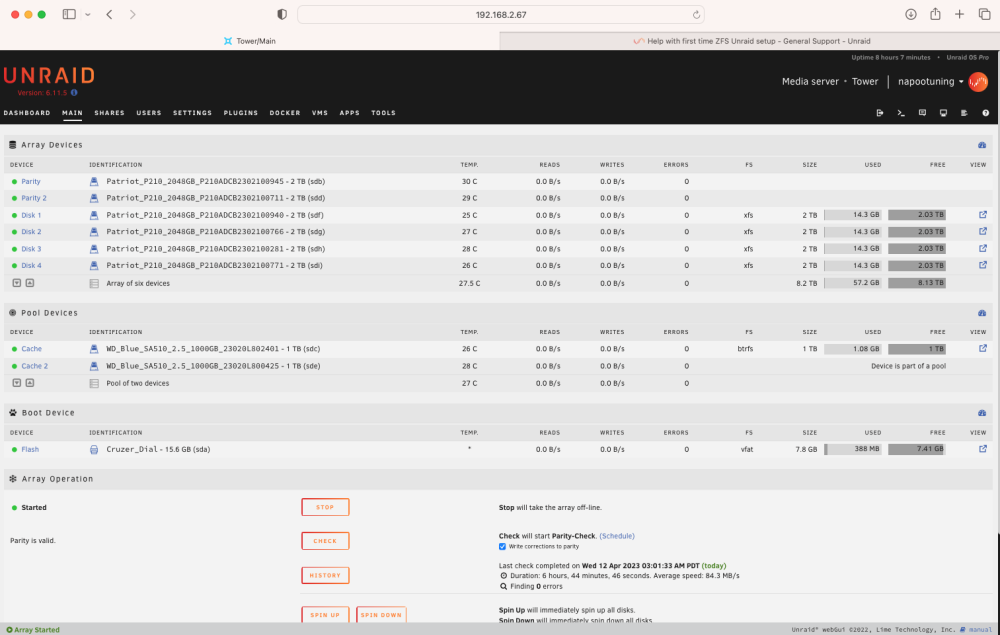Open the Plugins menu
The width and height of the screenshot is (1000, 635).
[240, 113]
